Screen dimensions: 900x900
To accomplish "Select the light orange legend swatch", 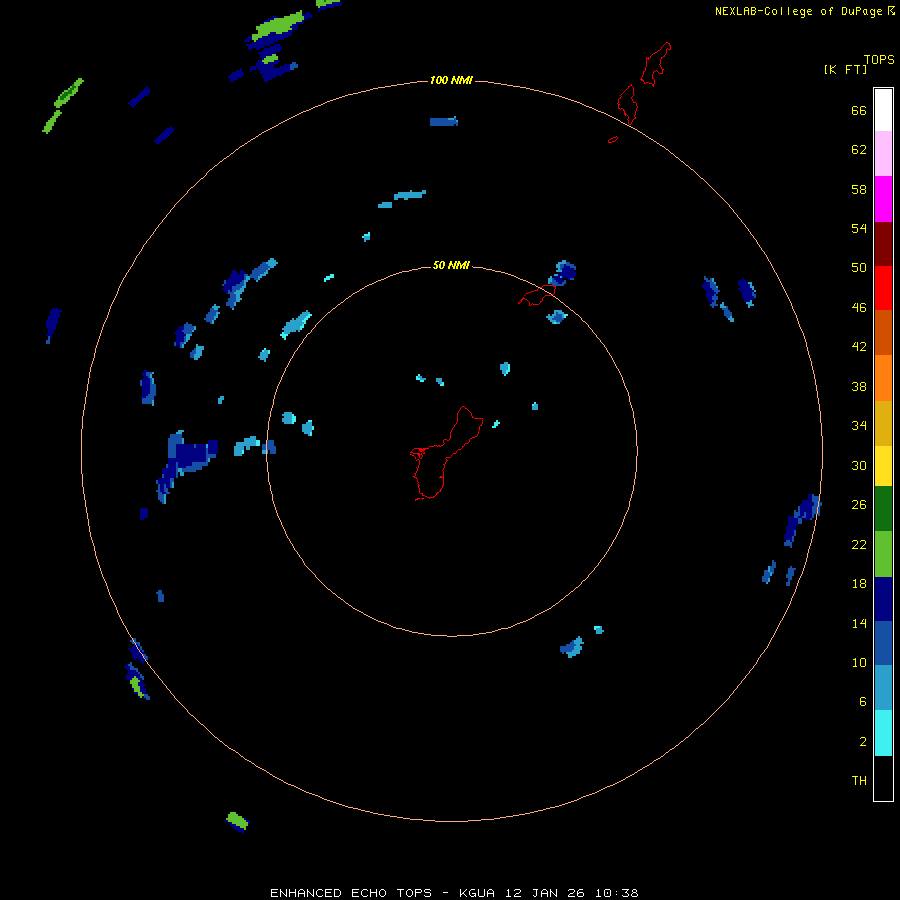I will pos(883,378).
